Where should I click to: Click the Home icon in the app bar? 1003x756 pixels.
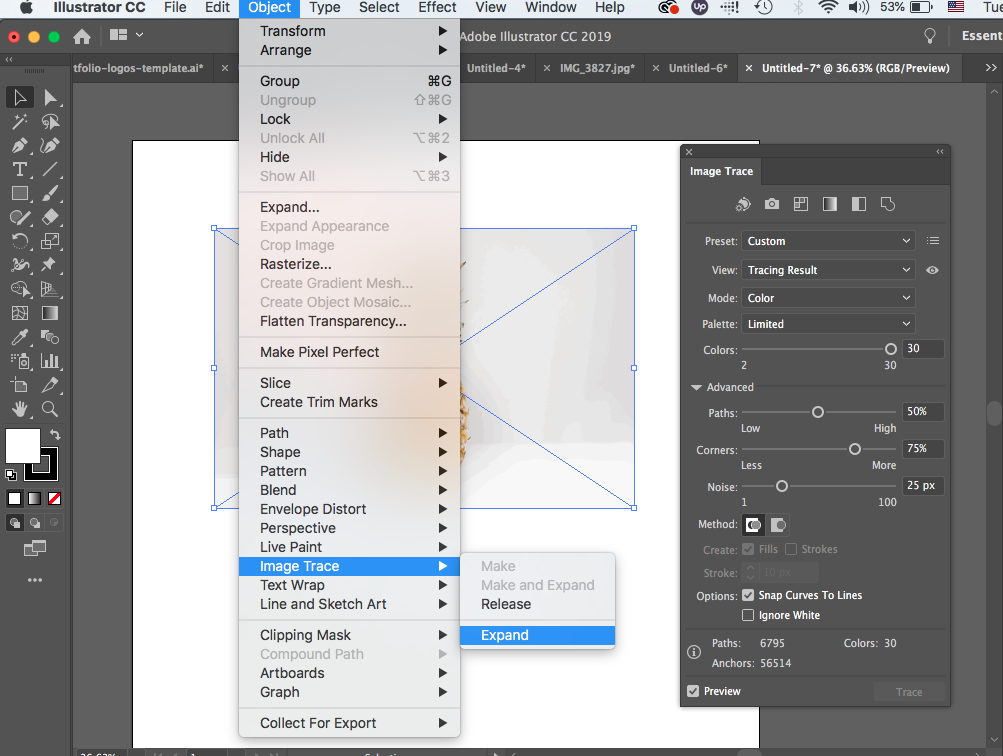tap(82, 36)
